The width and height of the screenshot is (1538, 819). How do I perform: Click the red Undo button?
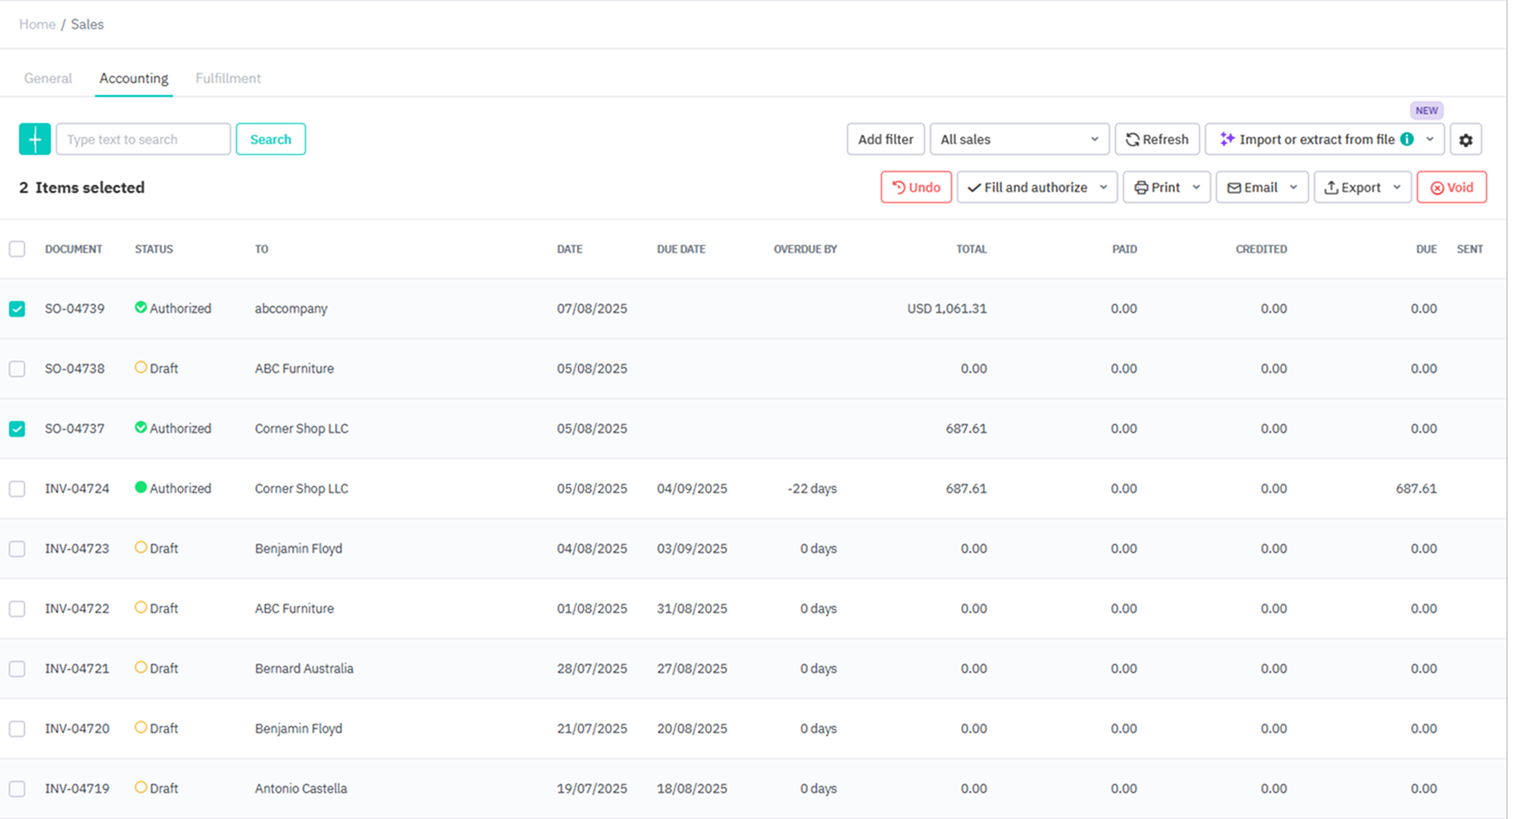[x=916, y=187]
